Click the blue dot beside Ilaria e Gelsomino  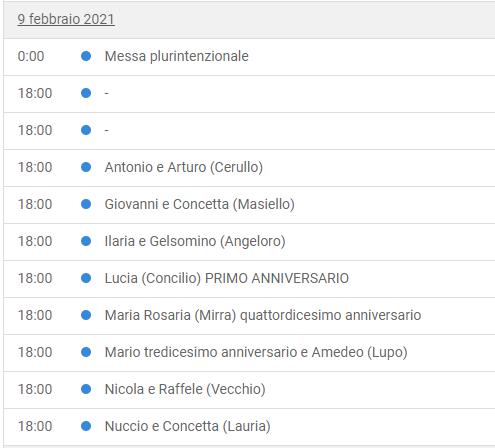pos(86,241)
